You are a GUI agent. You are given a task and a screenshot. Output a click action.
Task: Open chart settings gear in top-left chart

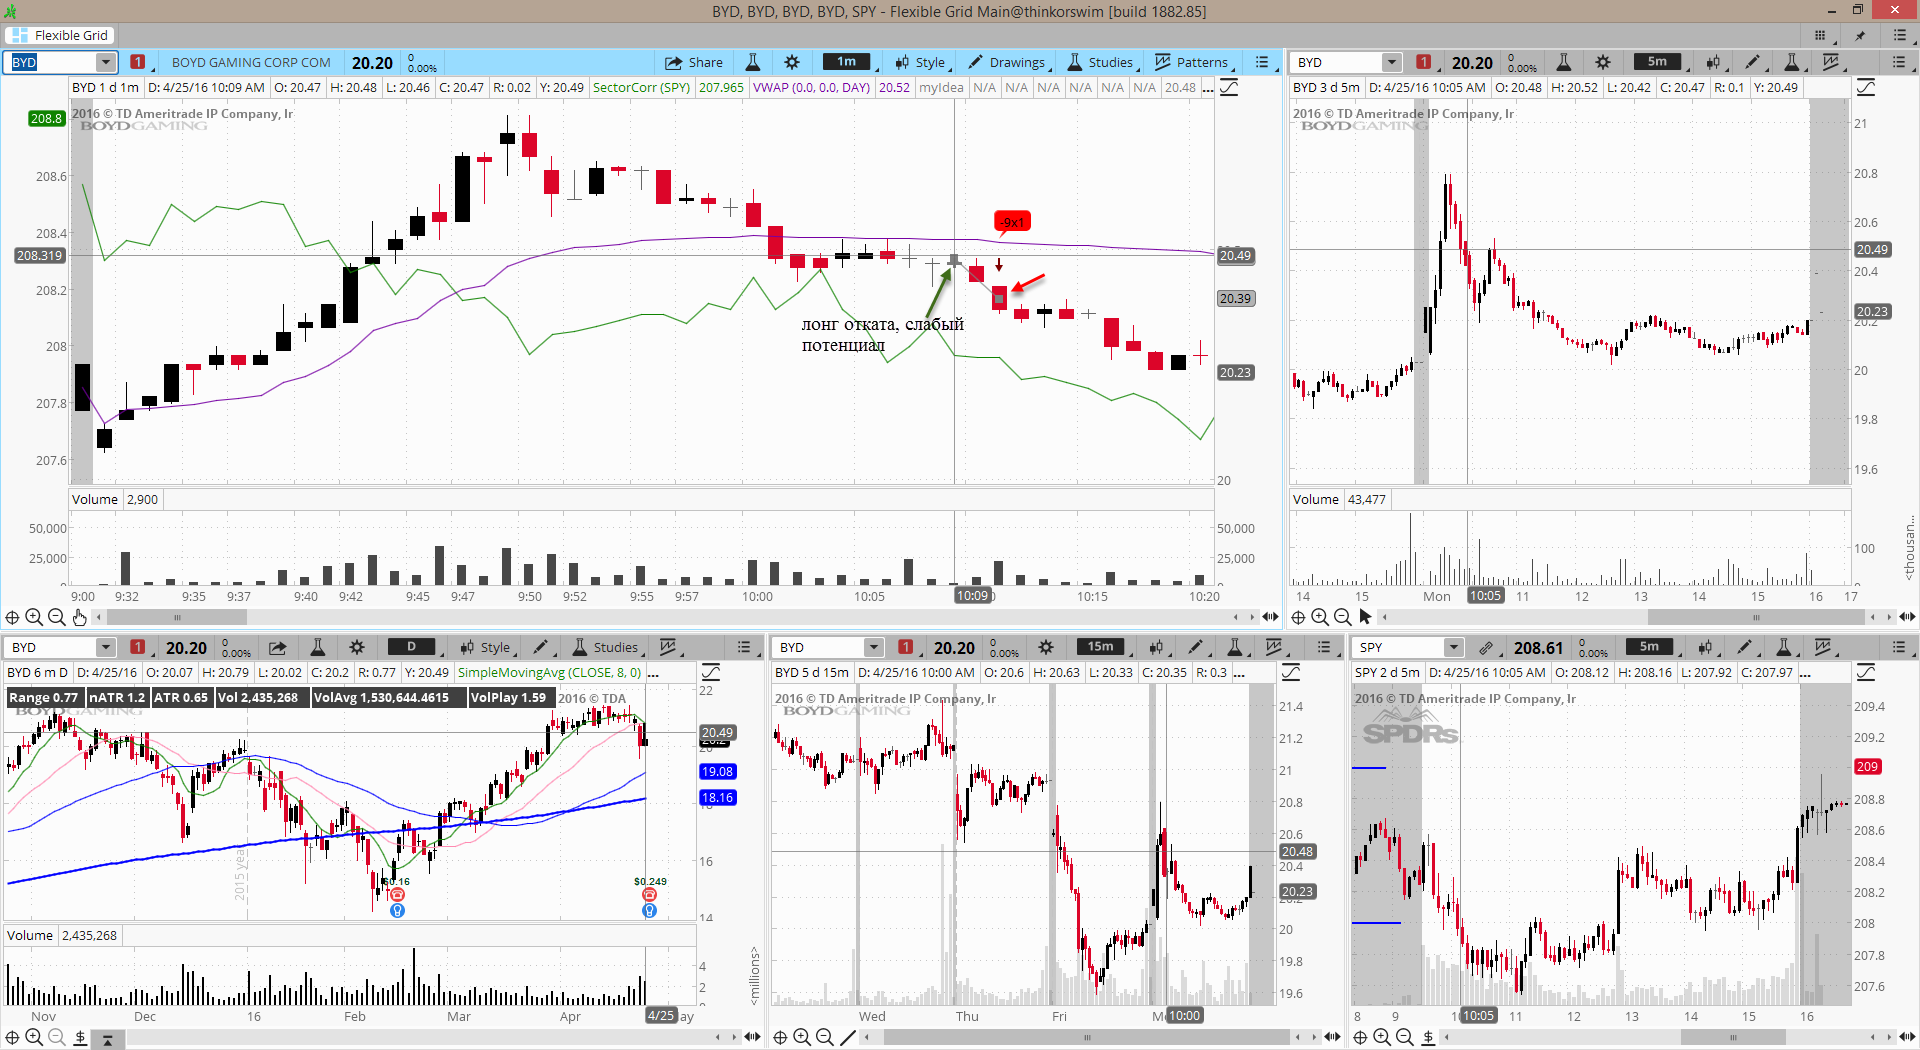(792, 62)
